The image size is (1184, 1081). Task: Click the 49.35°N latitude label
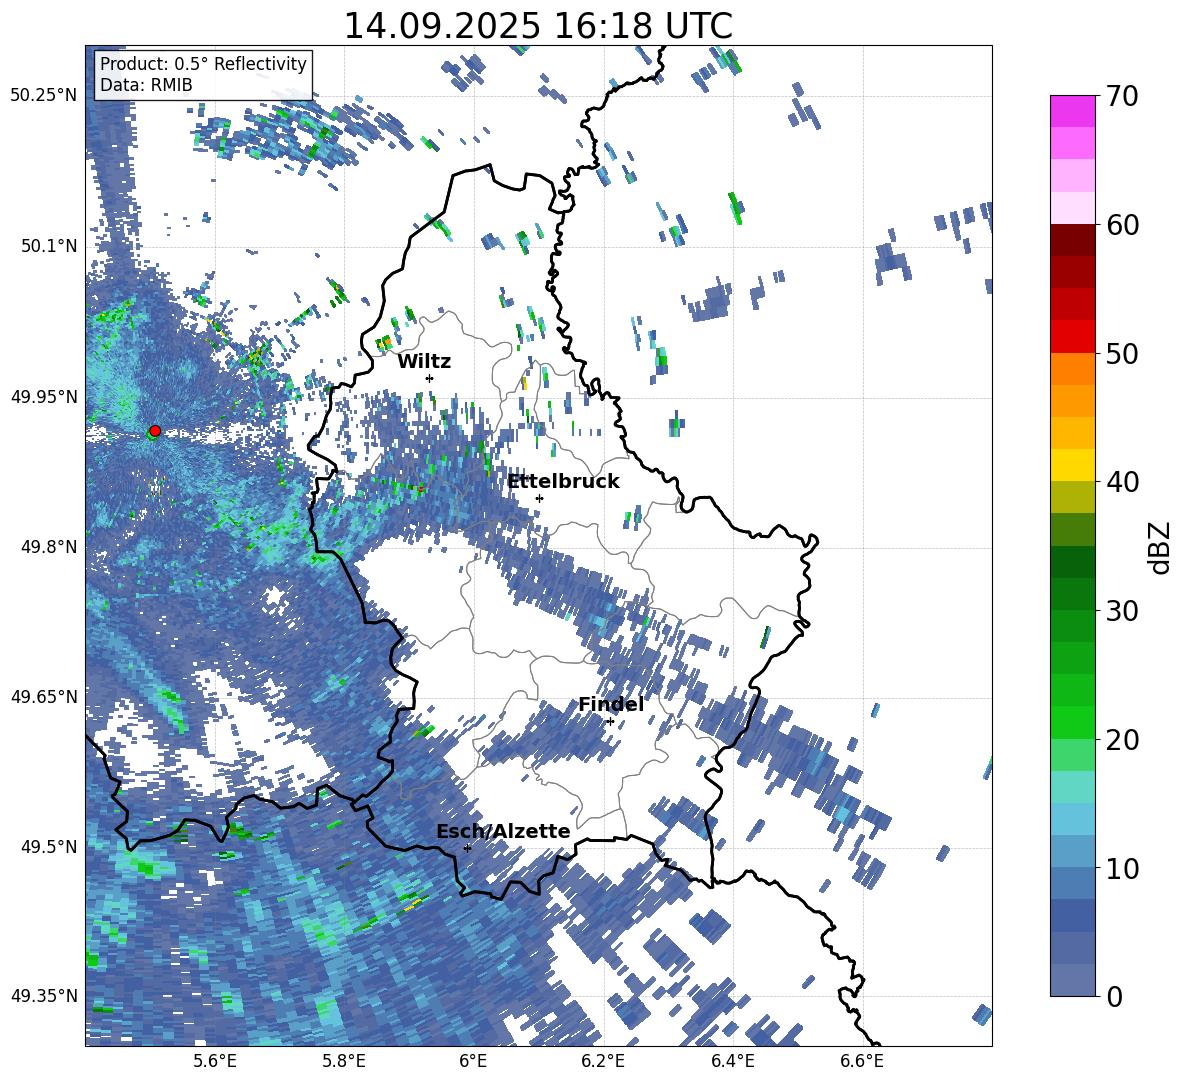coord(45,996)
